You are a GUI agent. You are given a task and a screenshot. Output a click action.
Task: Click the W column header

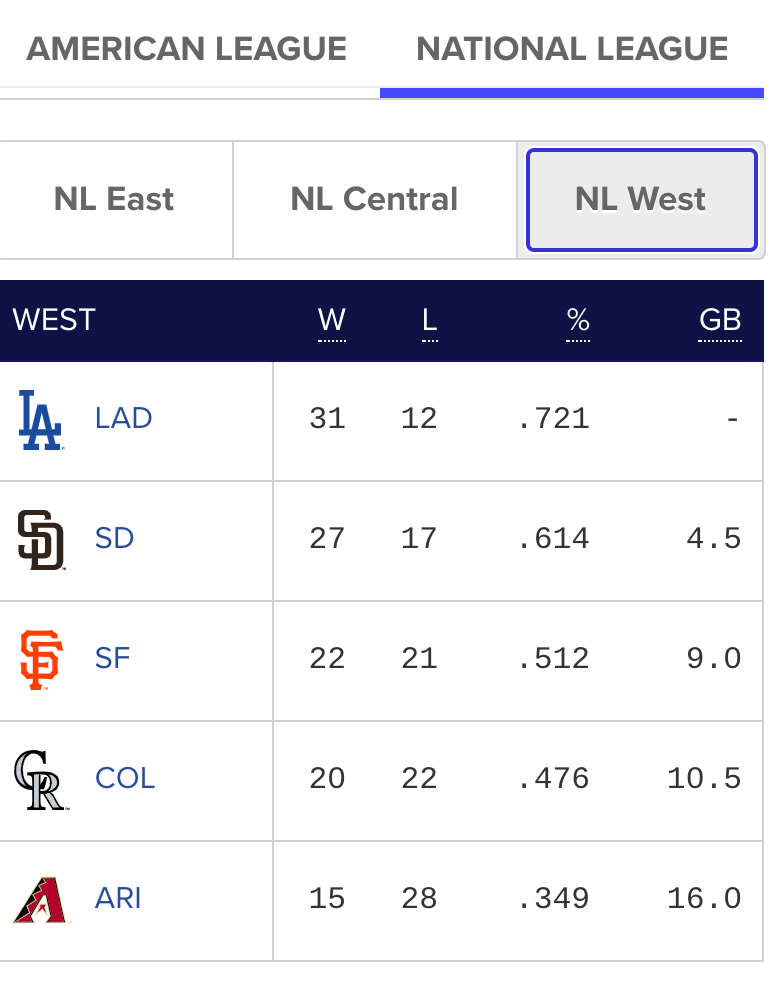[x=332, y=320]
